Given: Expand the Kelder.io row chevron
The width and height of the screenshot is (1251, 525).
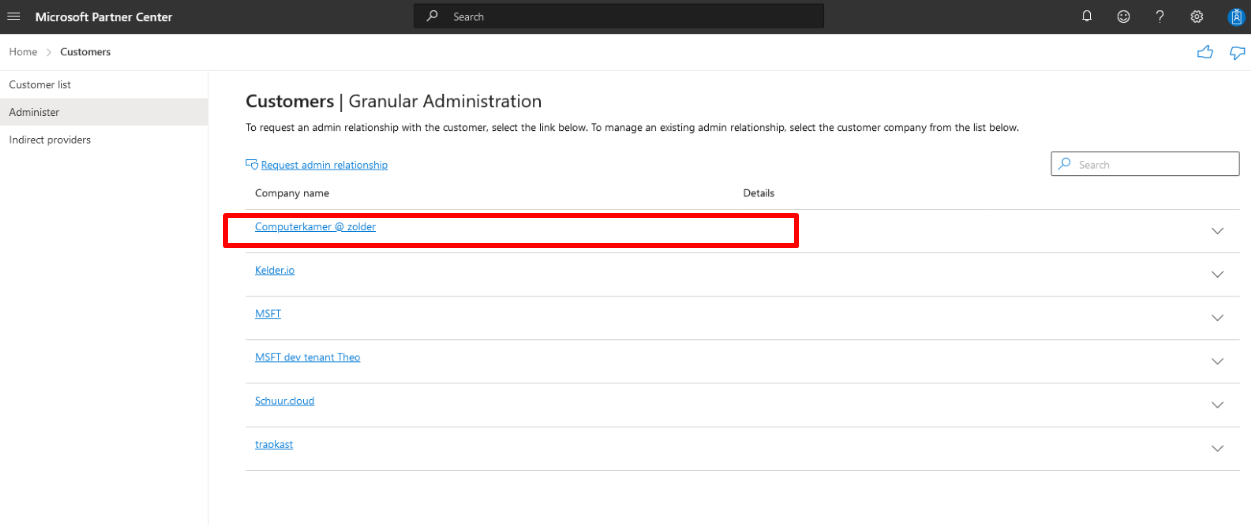Looking at the screenshot, I should (x=1217, y=274).
